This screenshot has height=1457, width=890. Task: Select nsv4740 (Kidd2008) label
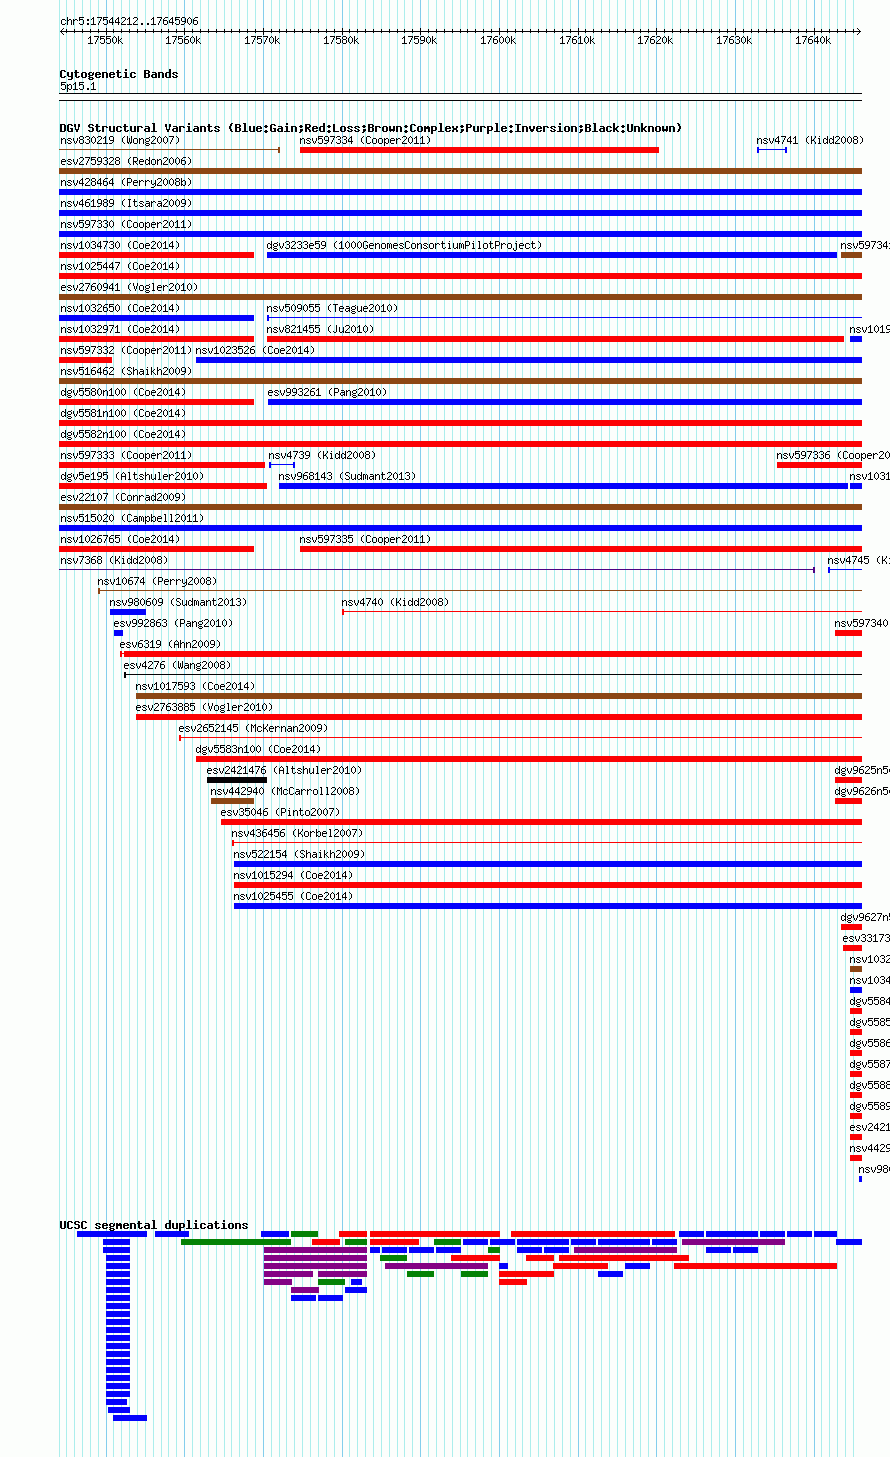click(x=395, y=602)
